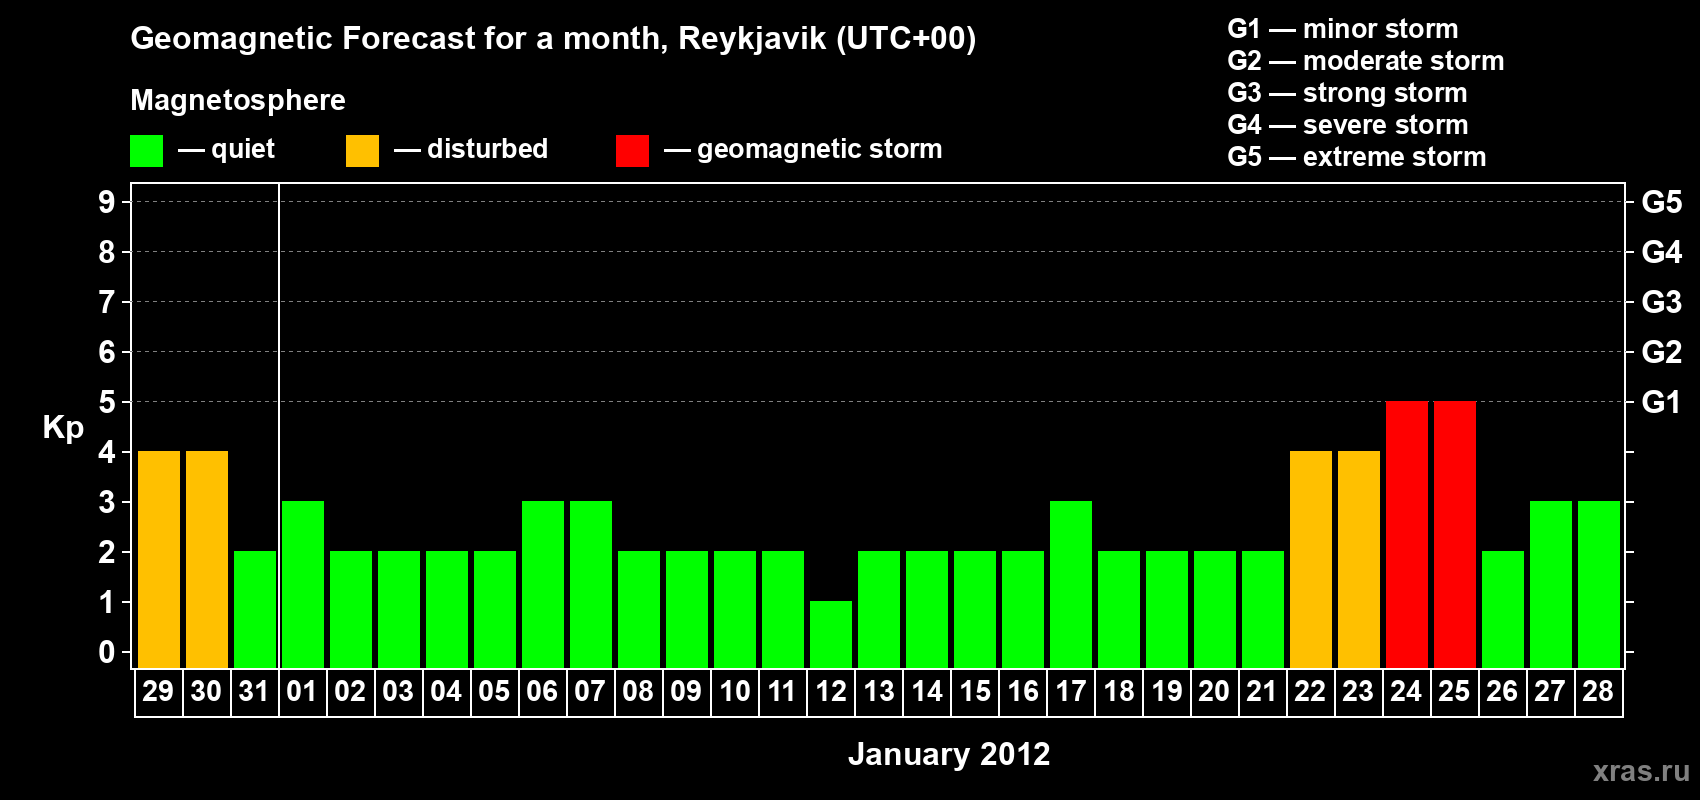This screenshot has width=1700, height=800.
Task: Click the '— quiet' legend label
Action: pyautogui.click(x=226, y=150)
